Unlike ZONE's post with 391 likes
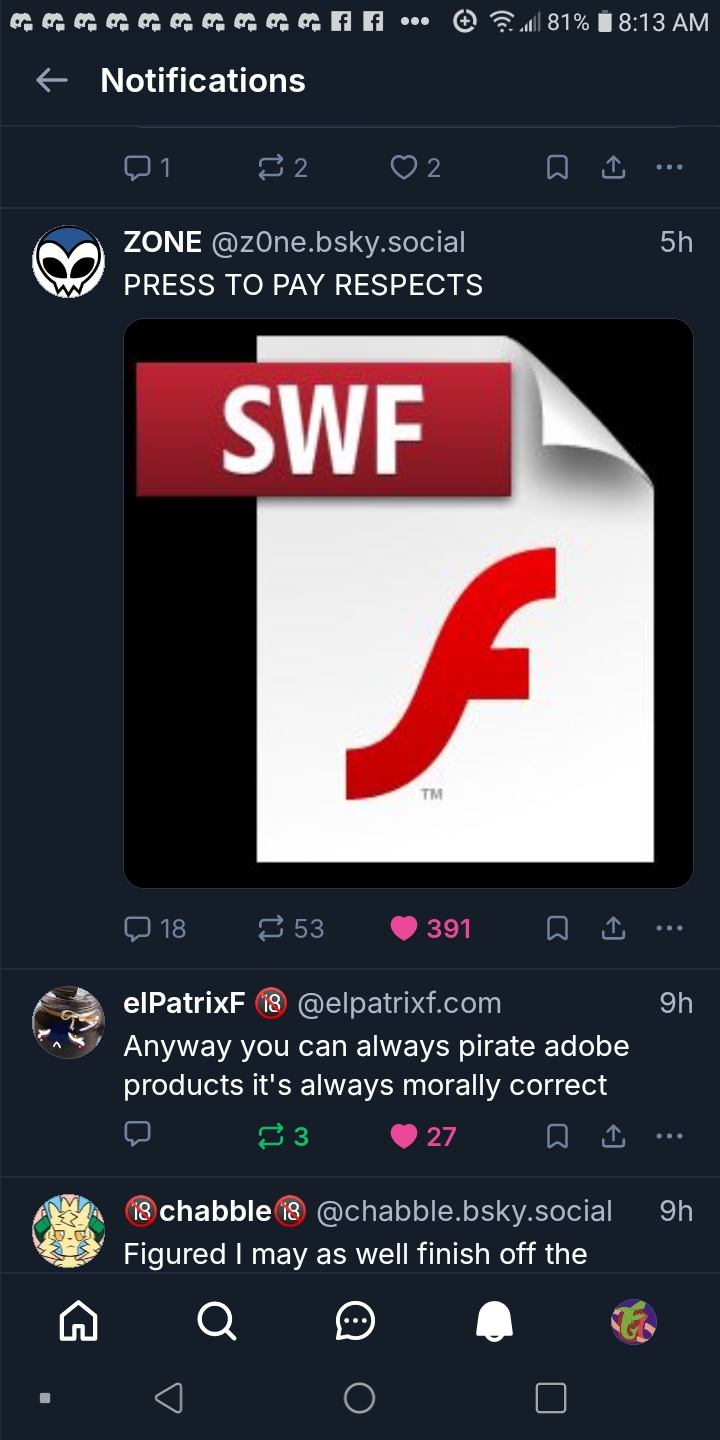The height and width of the screenshot is (1440, 720). click(404, 929)
